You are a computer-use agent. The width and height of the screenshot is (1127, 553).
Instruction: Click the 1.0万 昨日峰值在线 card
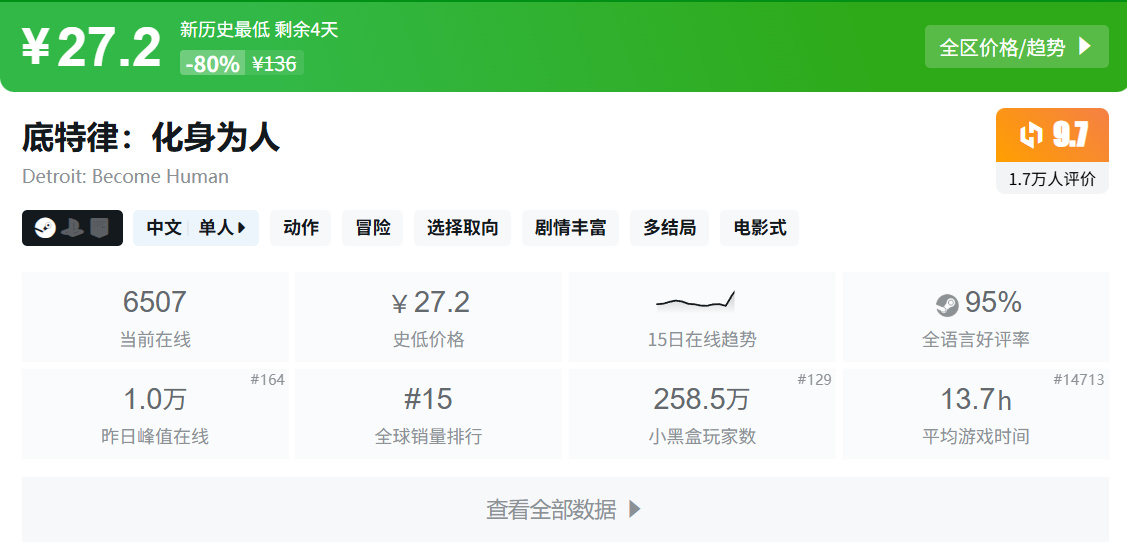click(x=155, y=414)
